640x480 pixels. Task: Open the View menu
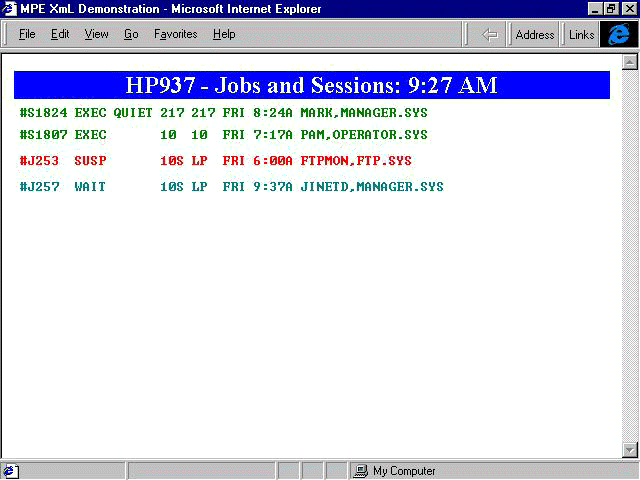click(x=96, y=34)
